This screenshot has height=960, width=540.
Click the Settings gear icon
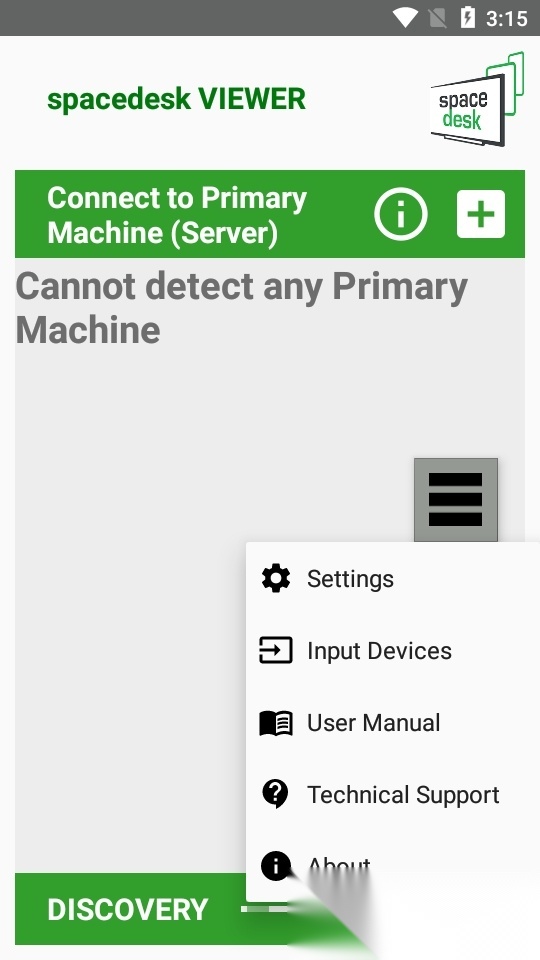tap(276, 579)
